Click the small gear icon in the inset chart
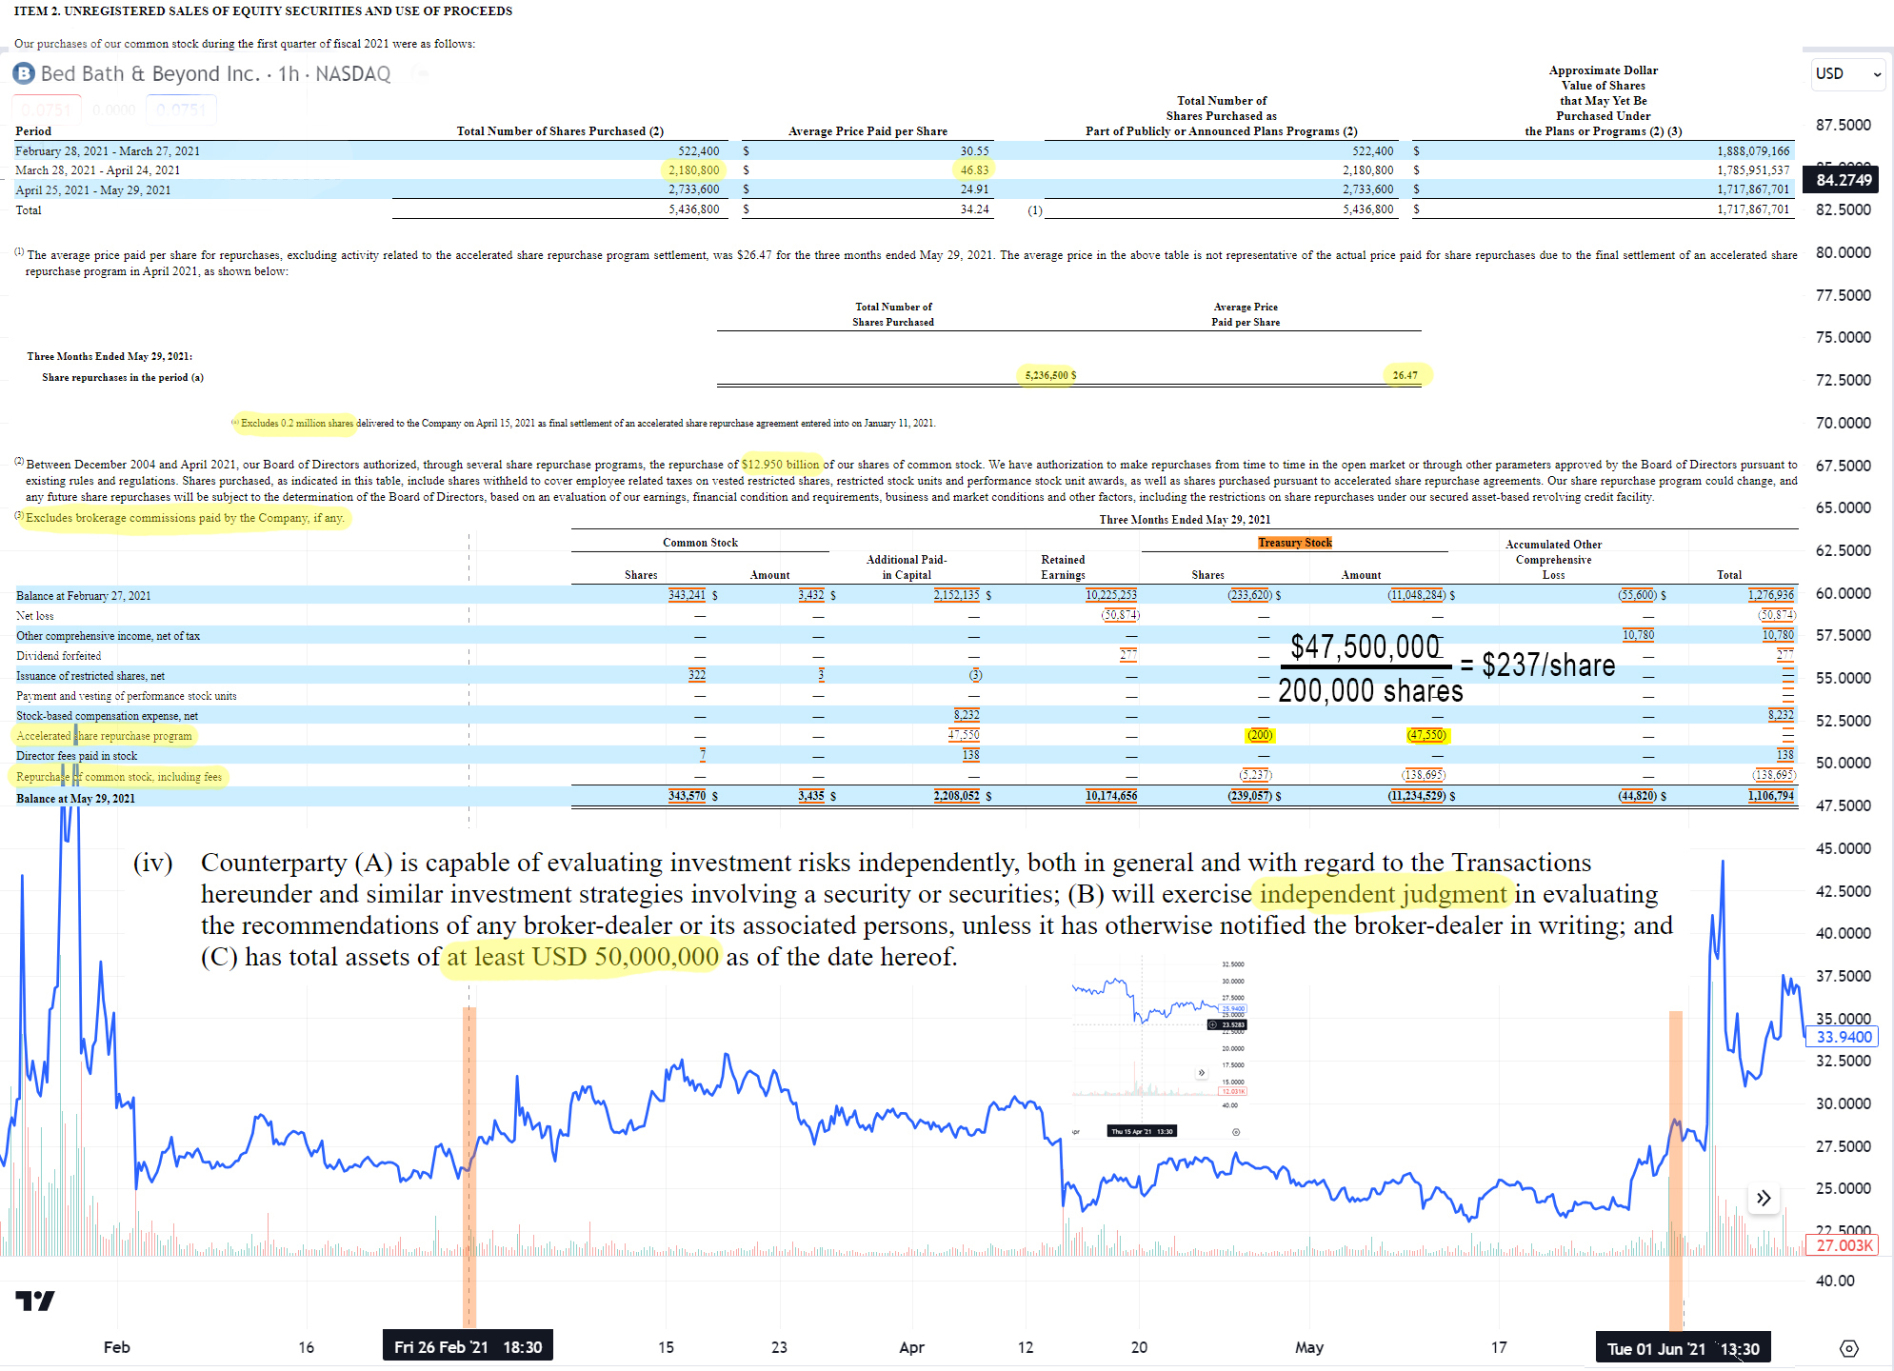 (x=1236, y=1132)
